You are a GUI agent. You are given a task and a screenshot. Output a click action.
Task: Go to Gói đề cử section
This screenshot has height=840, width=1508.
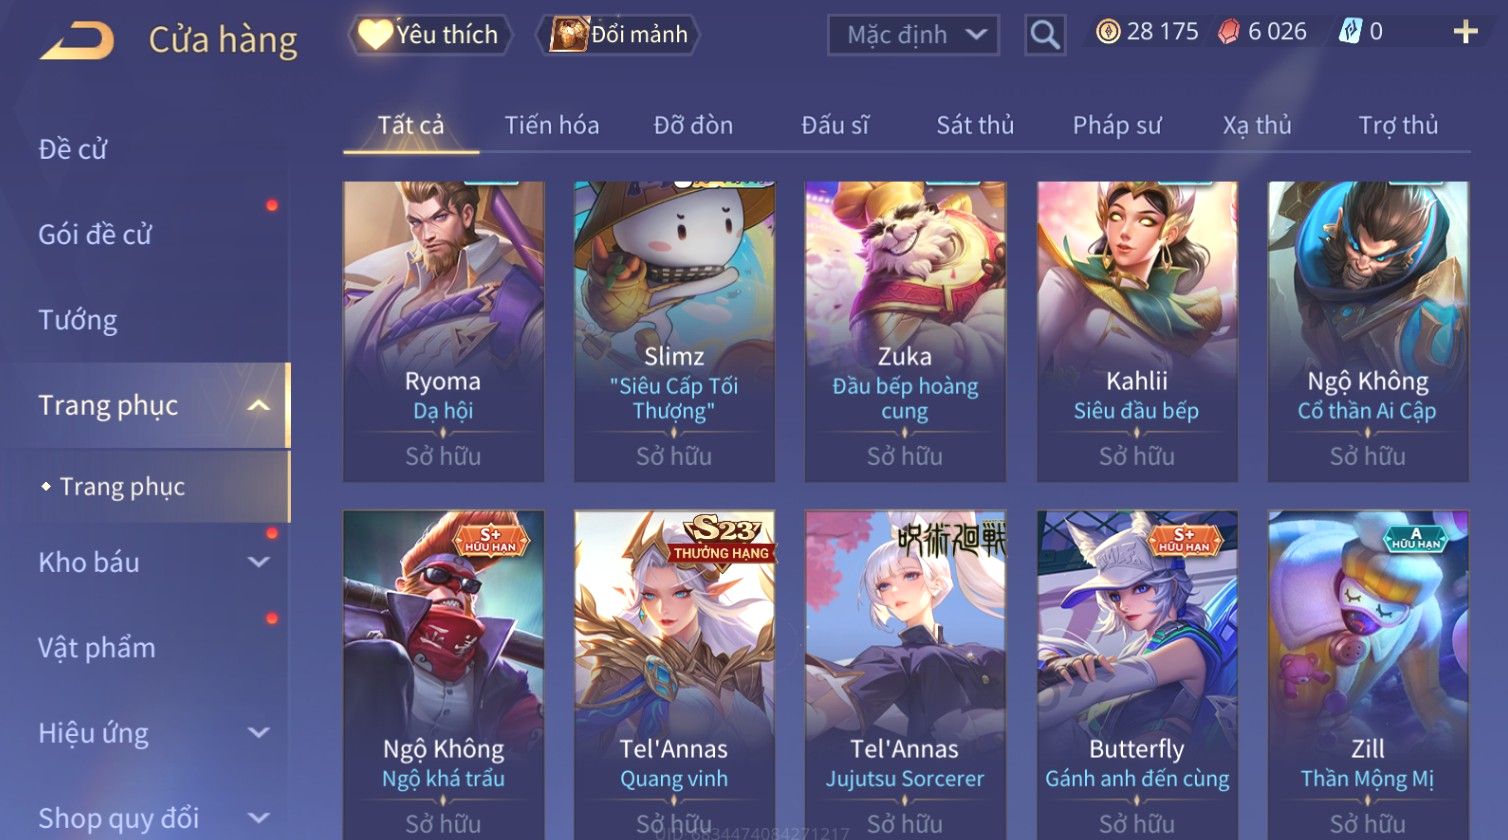click(95, 235)
